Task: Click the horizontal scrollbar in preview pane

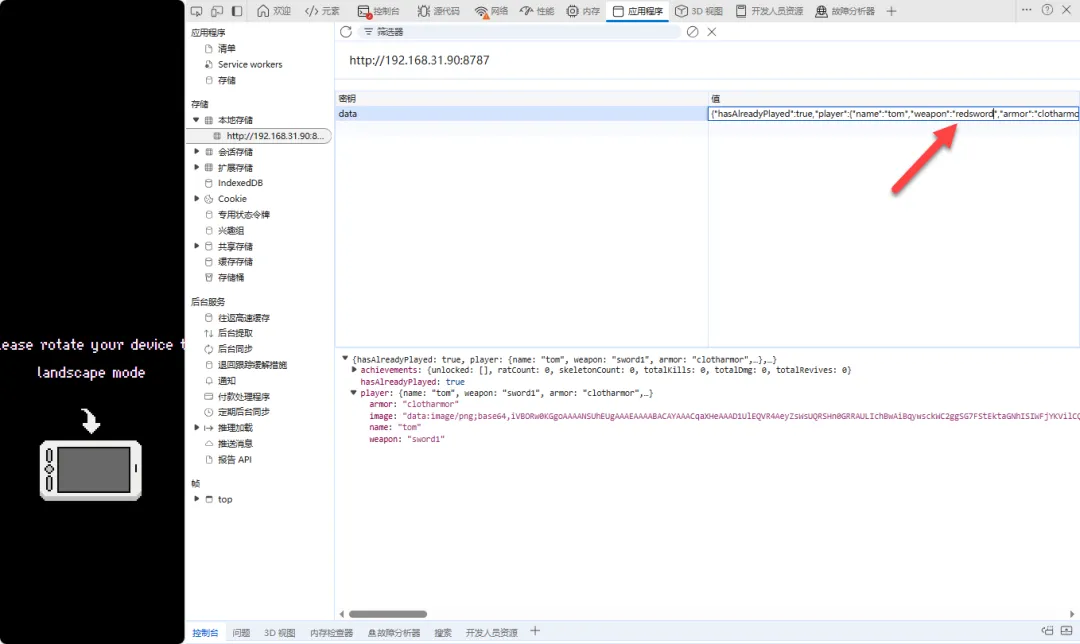Action: coord(388,614)
